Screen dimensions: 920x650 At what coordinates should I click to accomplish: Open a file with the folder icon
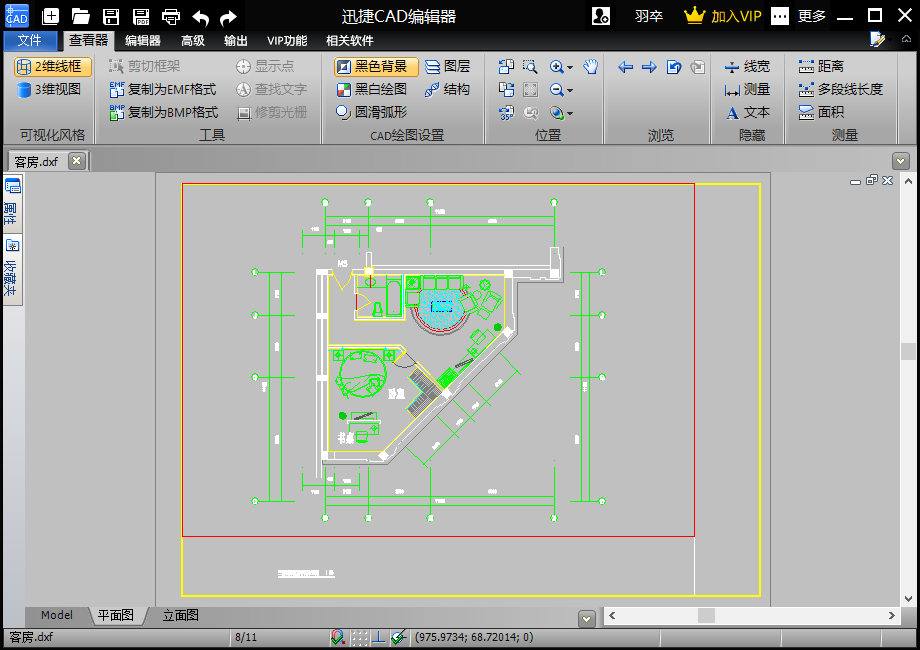click(x=80, y=16)
